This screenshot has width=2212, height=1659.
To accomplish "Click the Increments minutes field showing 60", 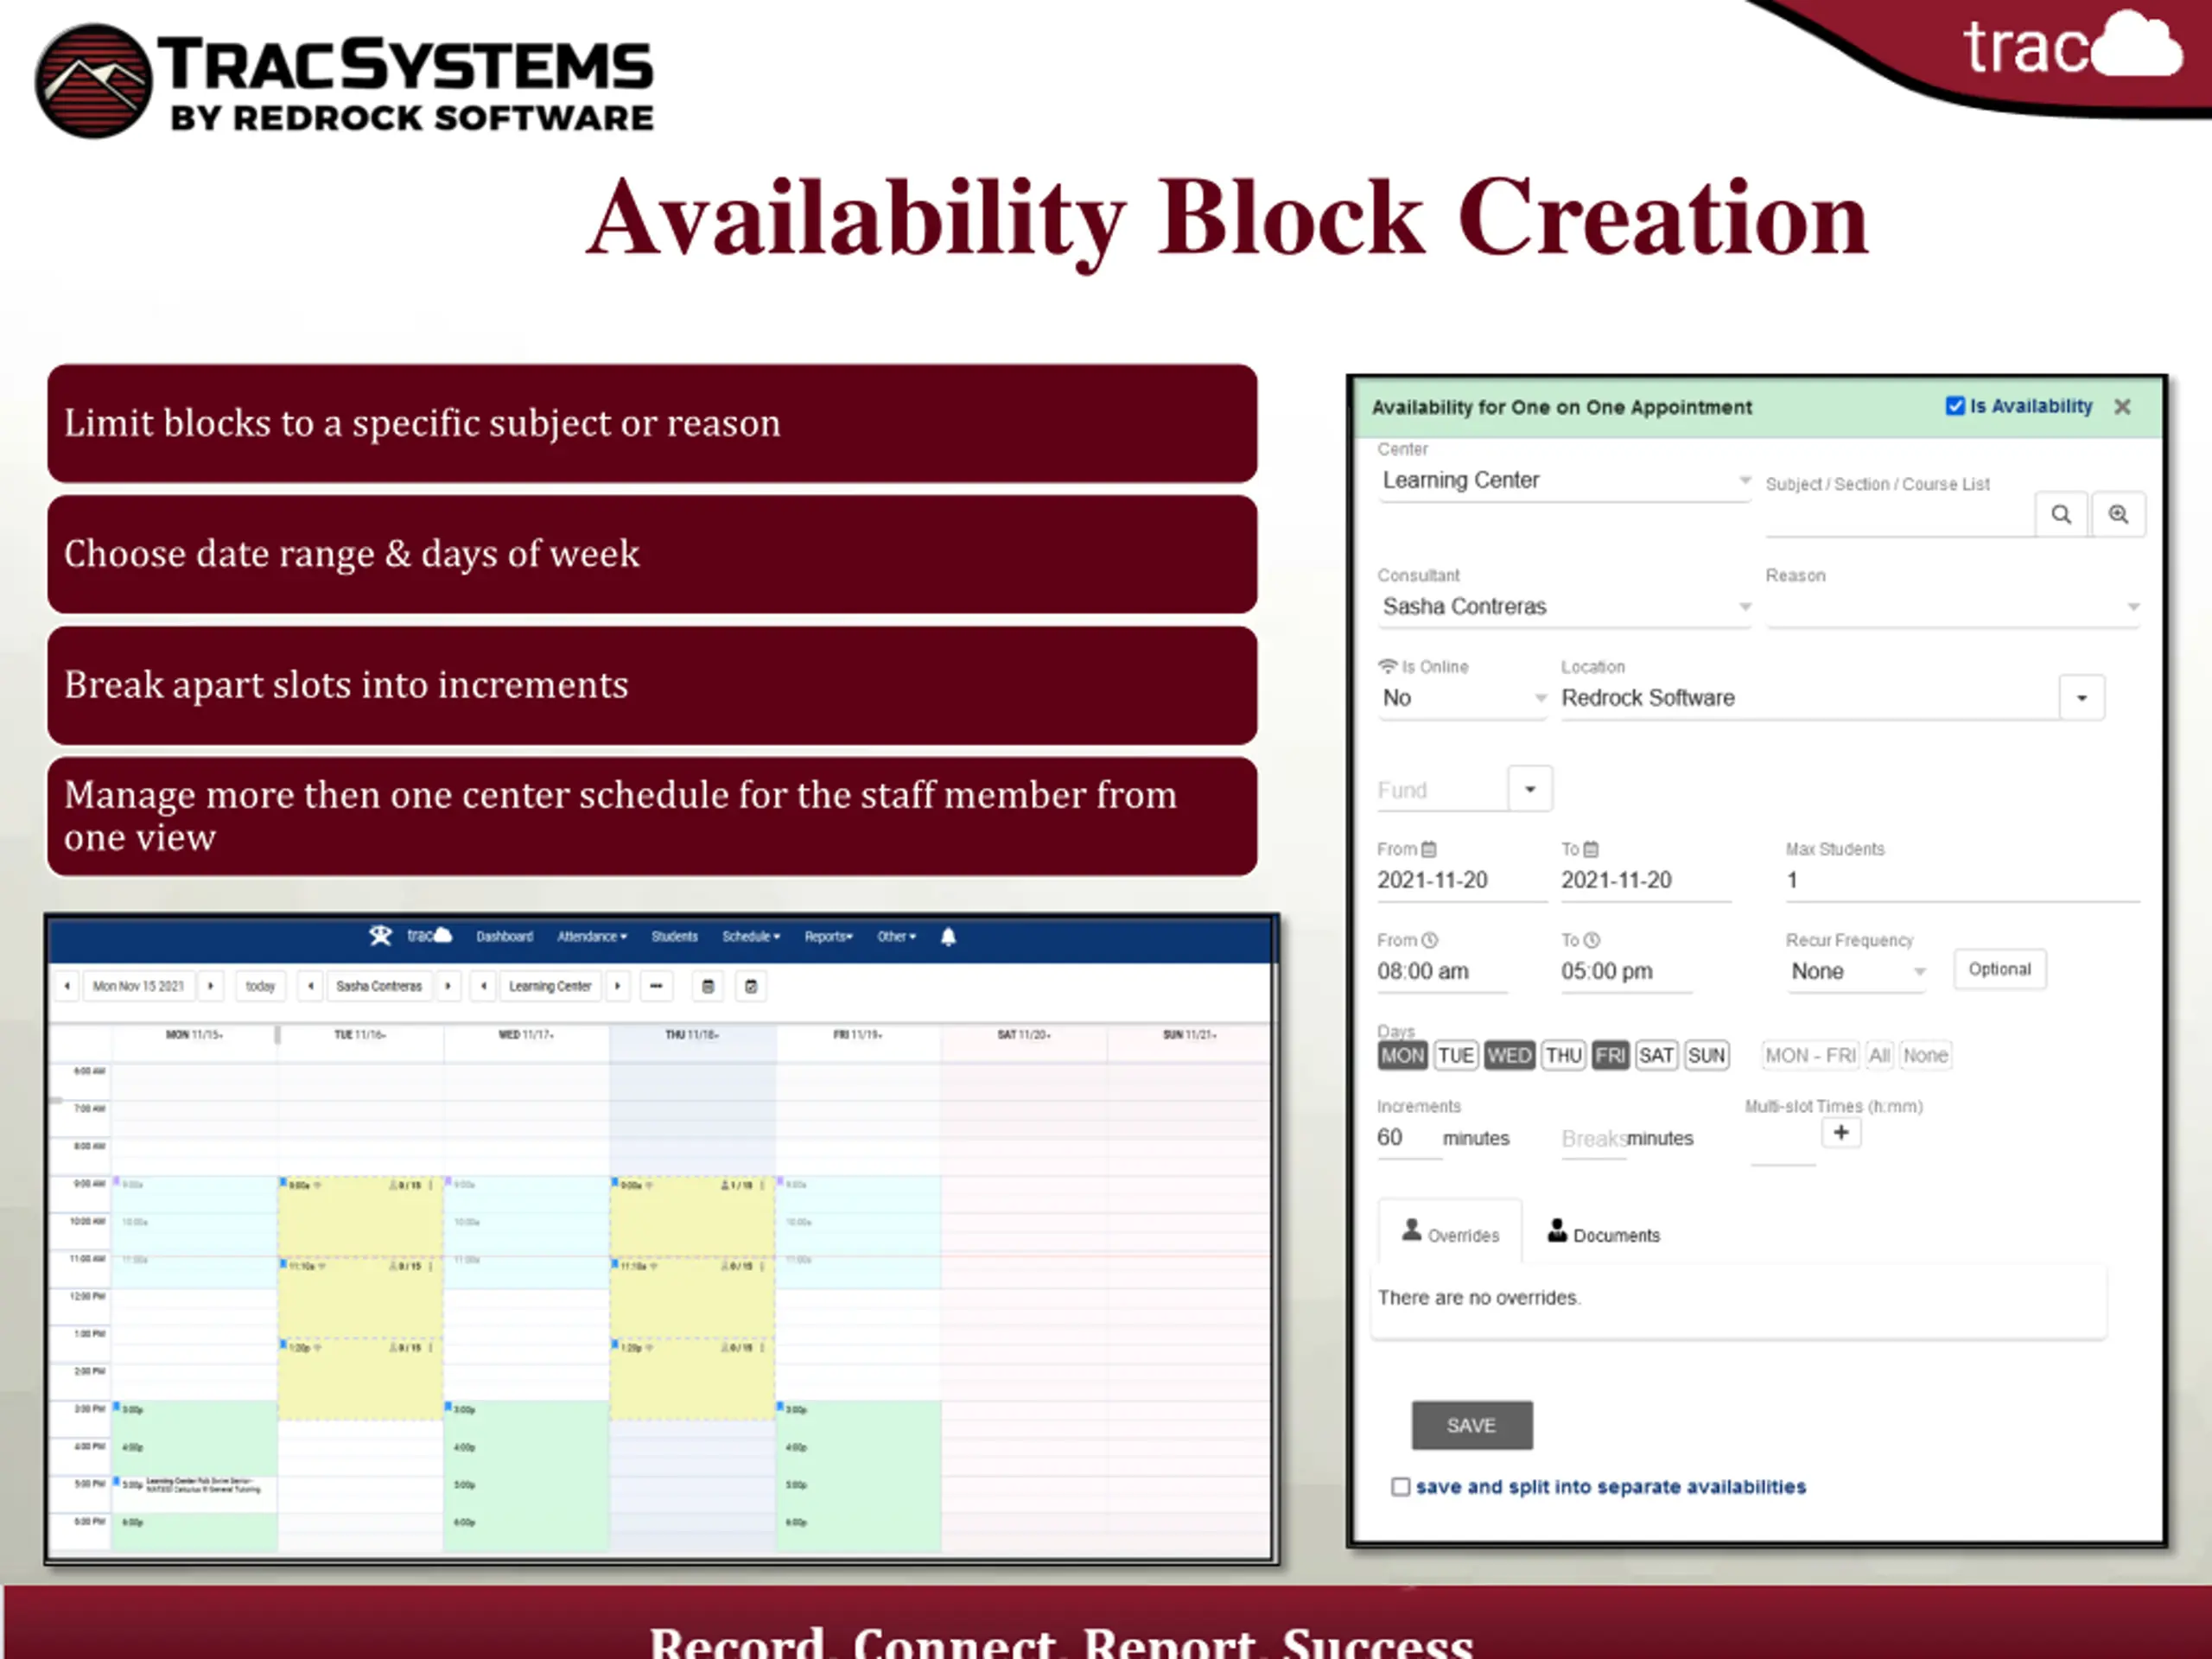I will pyautogui.click(x=1408, y=1138).
